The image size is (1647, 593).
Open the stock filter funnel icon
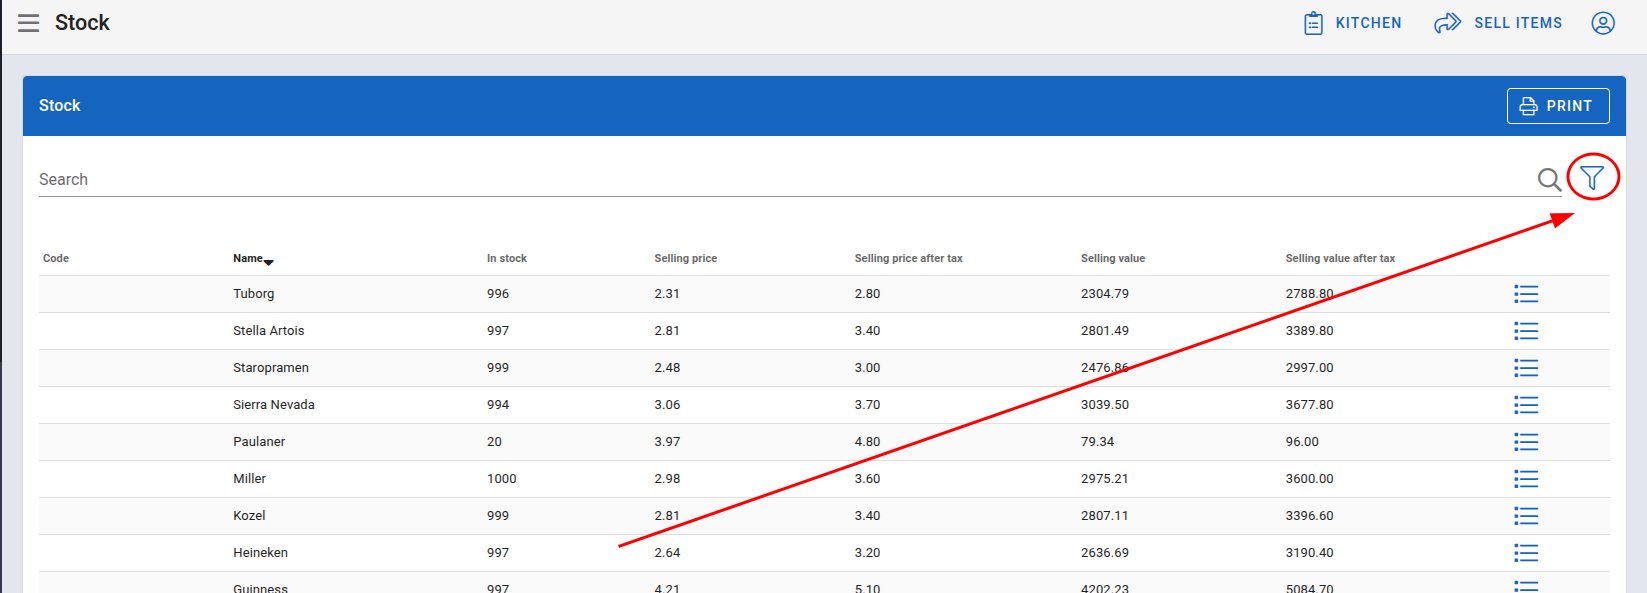click(x=1592, y=179)
